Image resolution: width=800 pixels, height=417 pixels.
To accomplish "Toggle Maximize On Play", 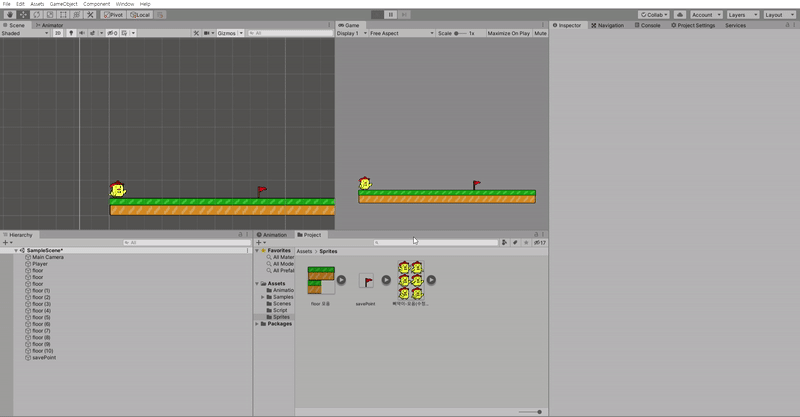I will click(508, 33).
